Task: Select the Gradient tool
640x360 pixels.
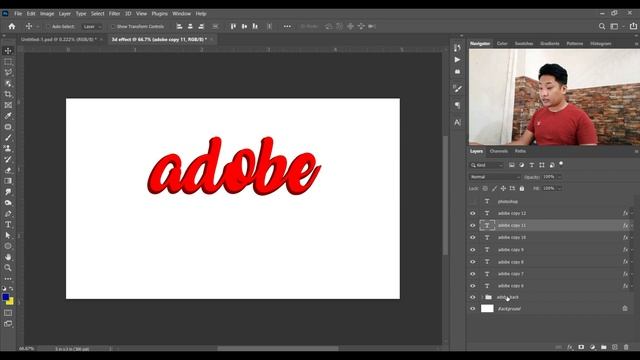Action: point(8,181)
